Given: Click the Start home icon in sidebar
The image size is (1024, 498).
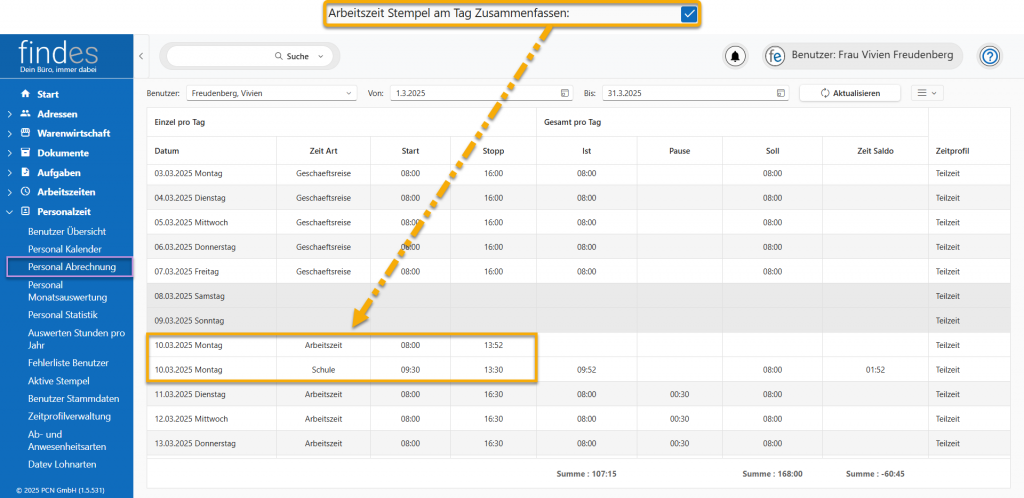Looking at the screenshot, I should tap(25, 94).
